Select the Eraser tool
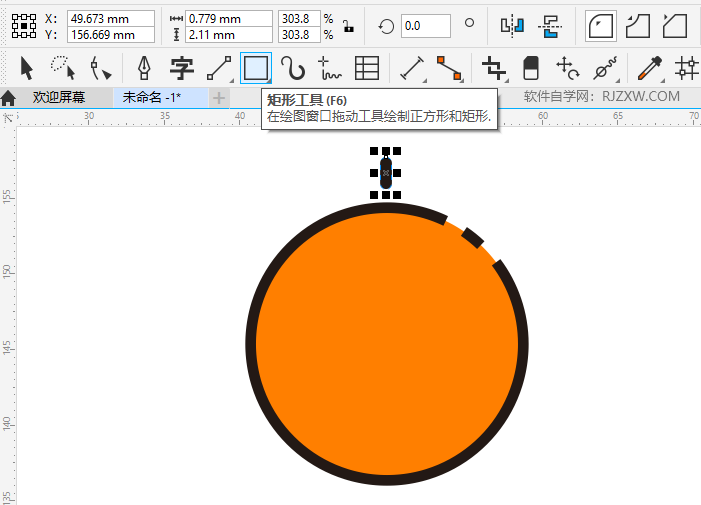 click(x=531, y=68)
